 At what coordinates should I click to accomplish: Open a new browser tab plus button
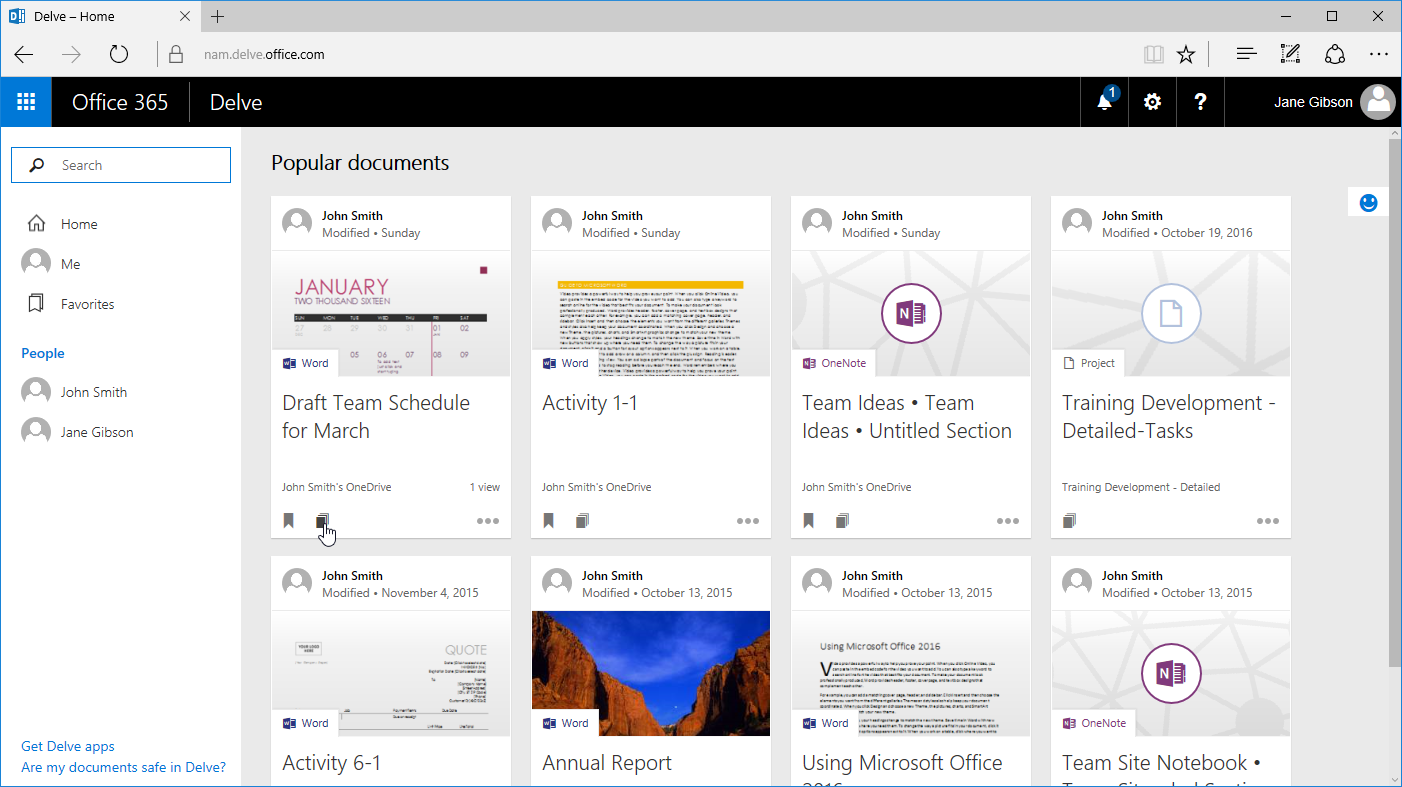click(x=218, y=16)
